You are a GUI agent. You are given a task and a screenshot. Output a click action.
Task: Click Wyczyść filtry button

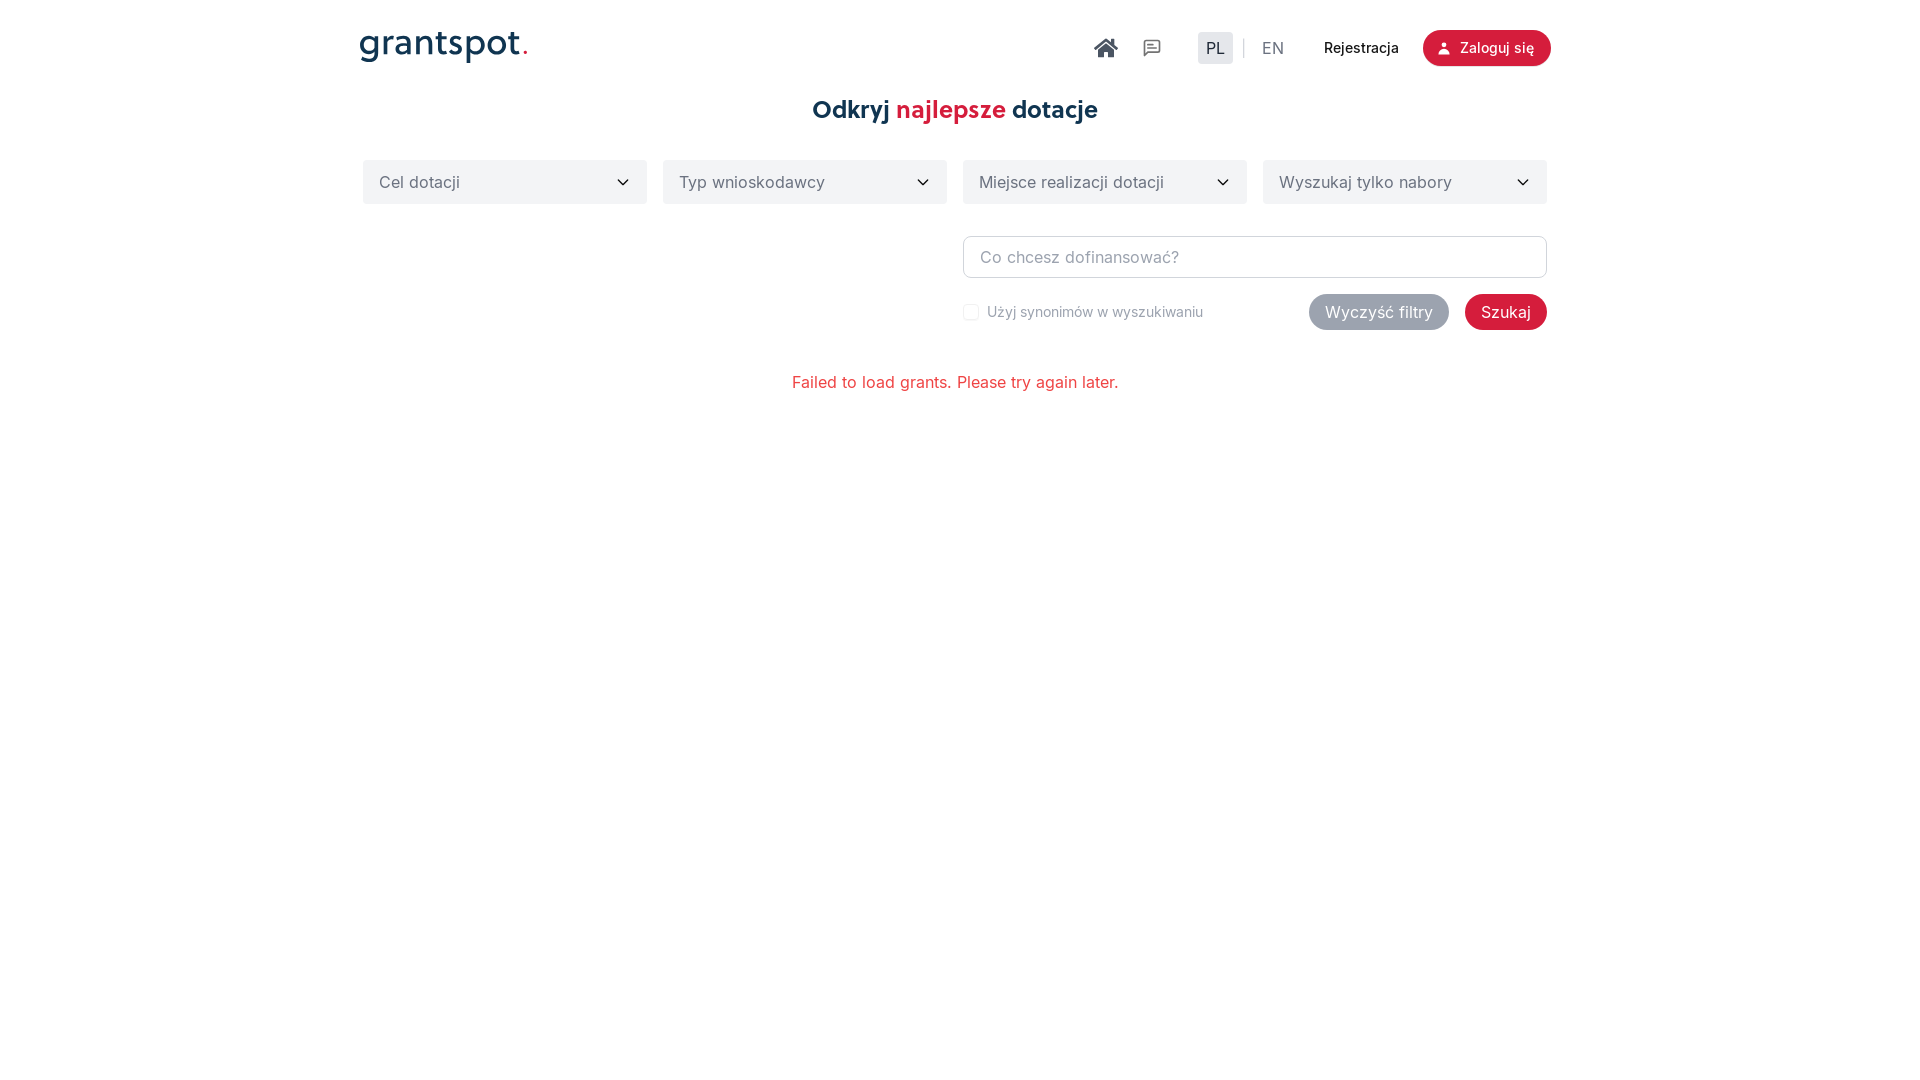[1379, 312]
